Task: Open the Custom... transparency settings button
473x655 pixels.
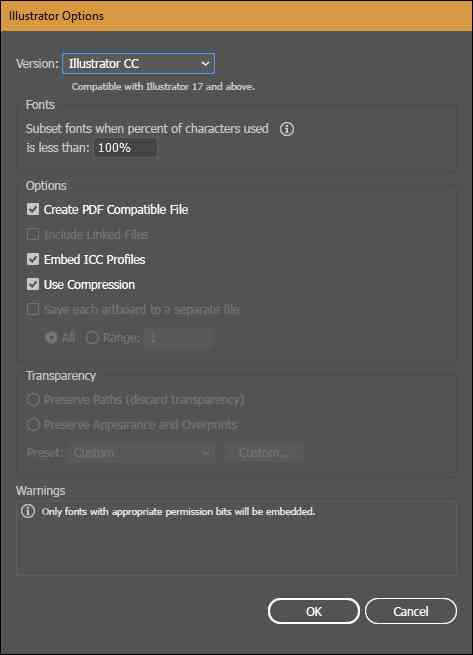Action: pos(264,452)
